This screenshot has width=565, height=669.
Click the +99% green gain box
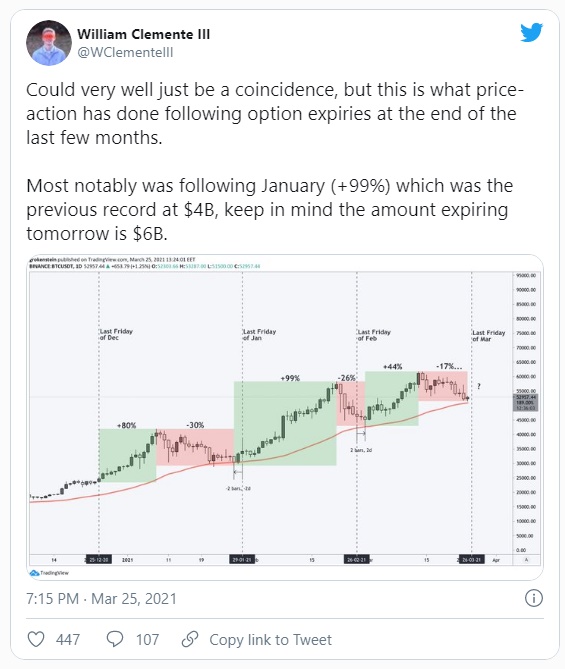(285, 423)
